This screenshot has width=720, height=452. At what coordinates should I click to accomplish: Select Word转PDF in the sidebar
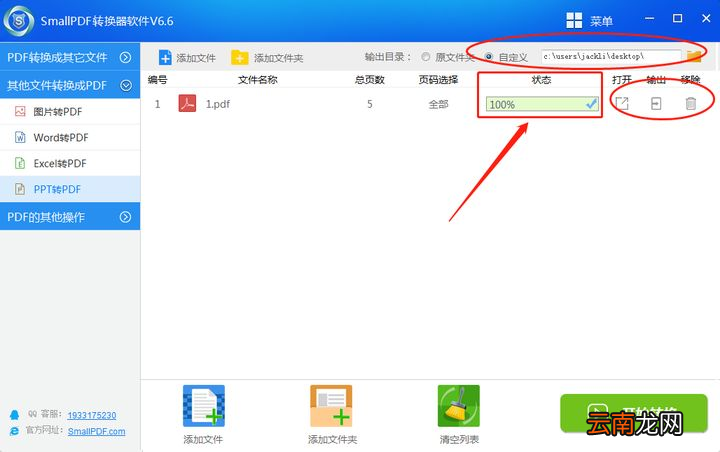(60, 137)
